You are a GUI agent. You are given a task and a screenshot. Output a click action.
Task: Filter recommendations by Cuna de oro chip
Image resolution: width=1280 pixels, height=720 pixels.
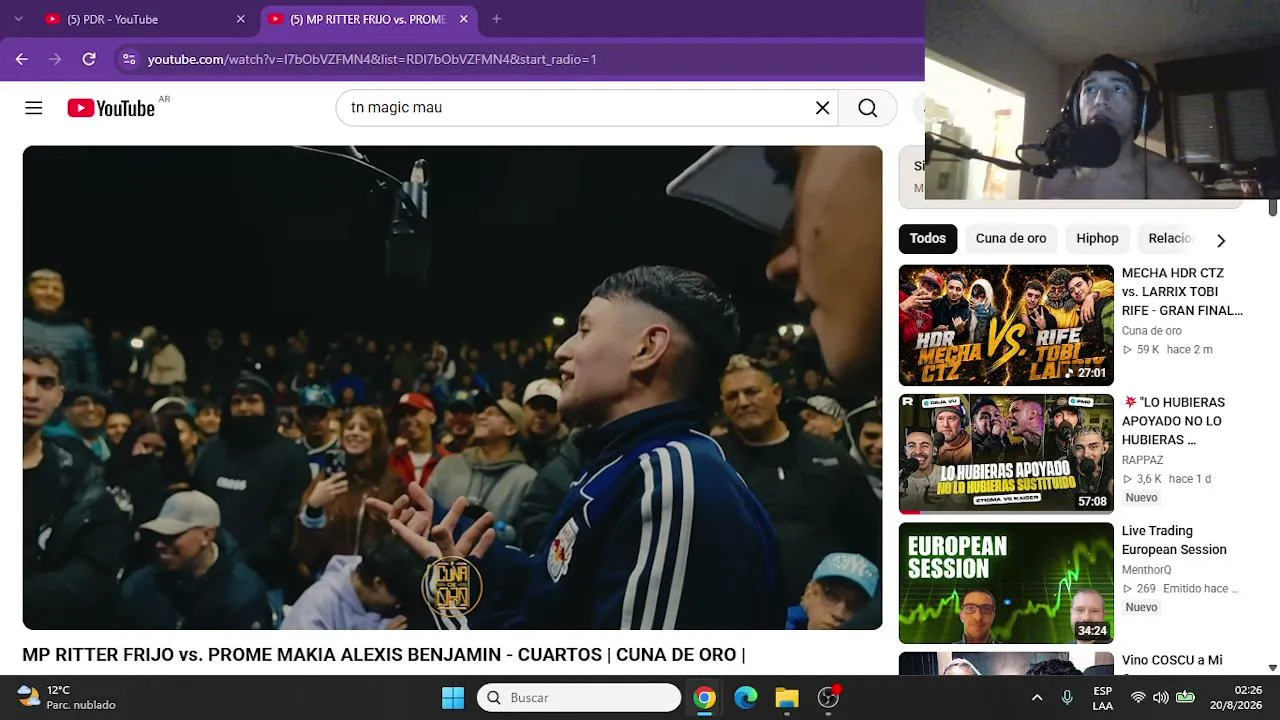[1011, 239]
